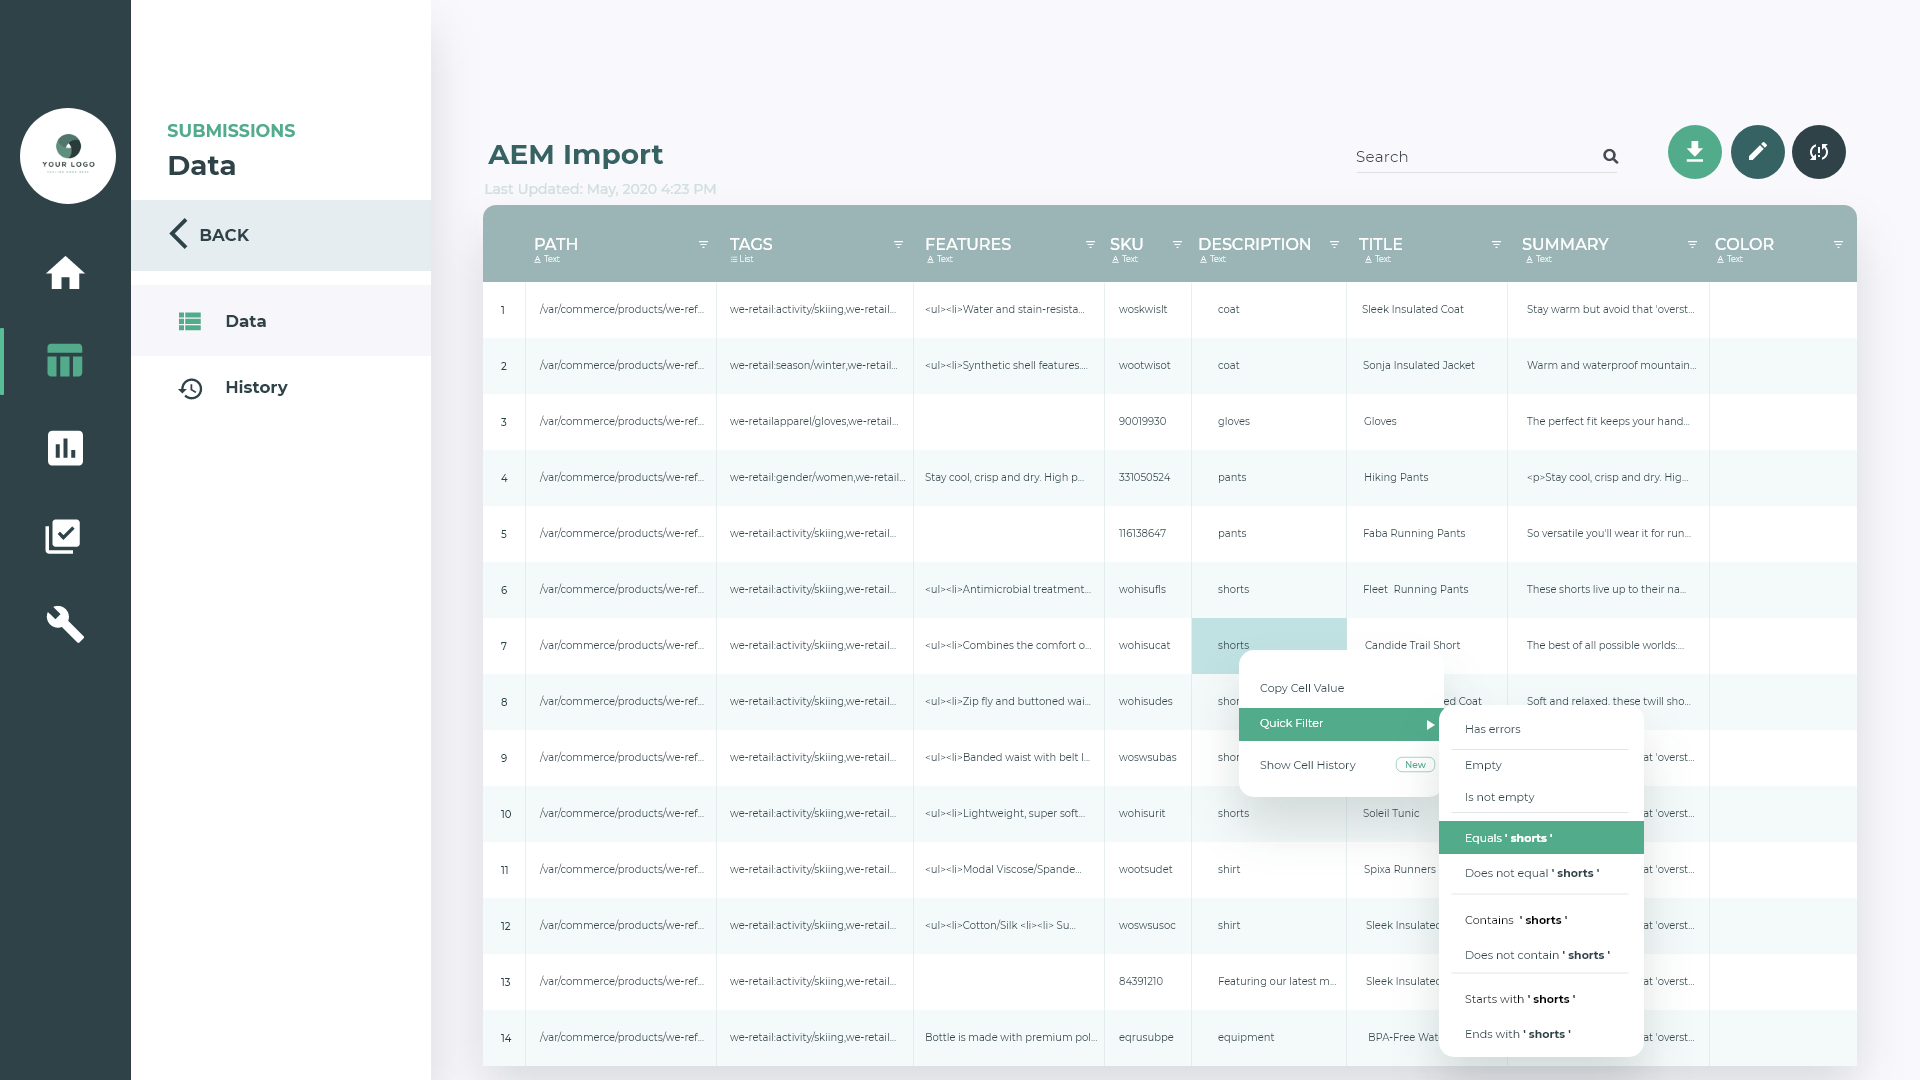Open the home icon in sidebar
This screenshot has width=1920, height=1080.
tap(65, 273)
